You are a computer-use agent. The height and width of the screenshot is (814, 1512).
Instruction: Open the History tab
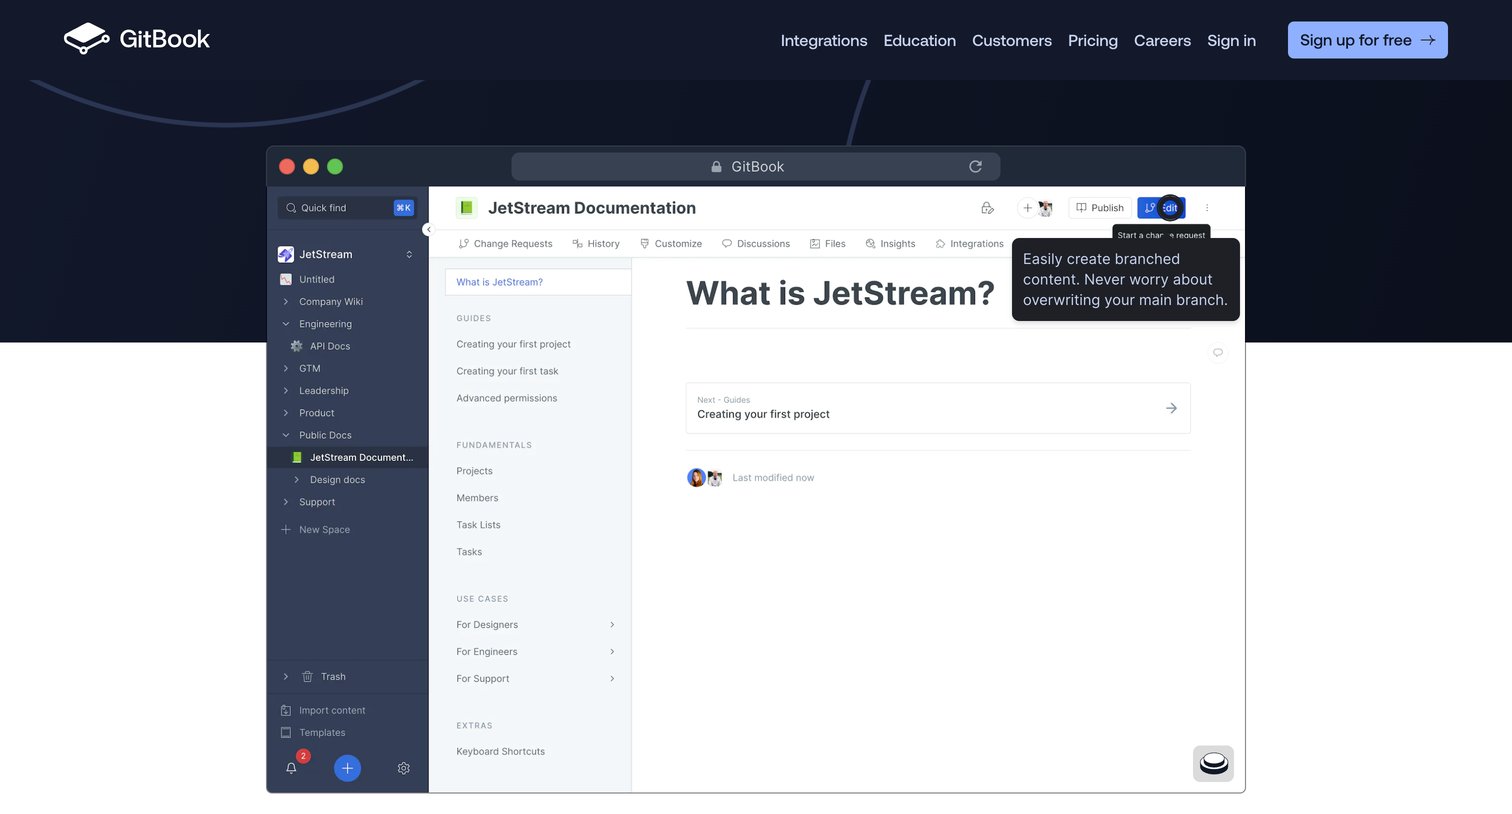[x=596, y=244]
